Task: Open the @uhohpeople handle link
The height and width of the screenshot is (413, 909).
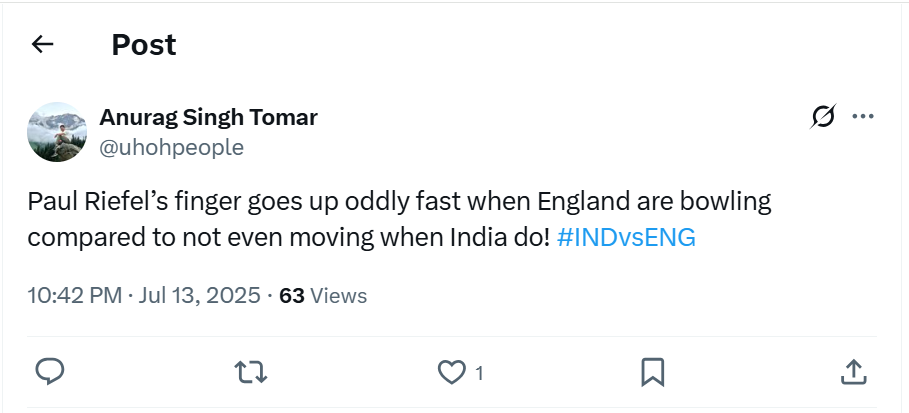Action: pos(171,148)
